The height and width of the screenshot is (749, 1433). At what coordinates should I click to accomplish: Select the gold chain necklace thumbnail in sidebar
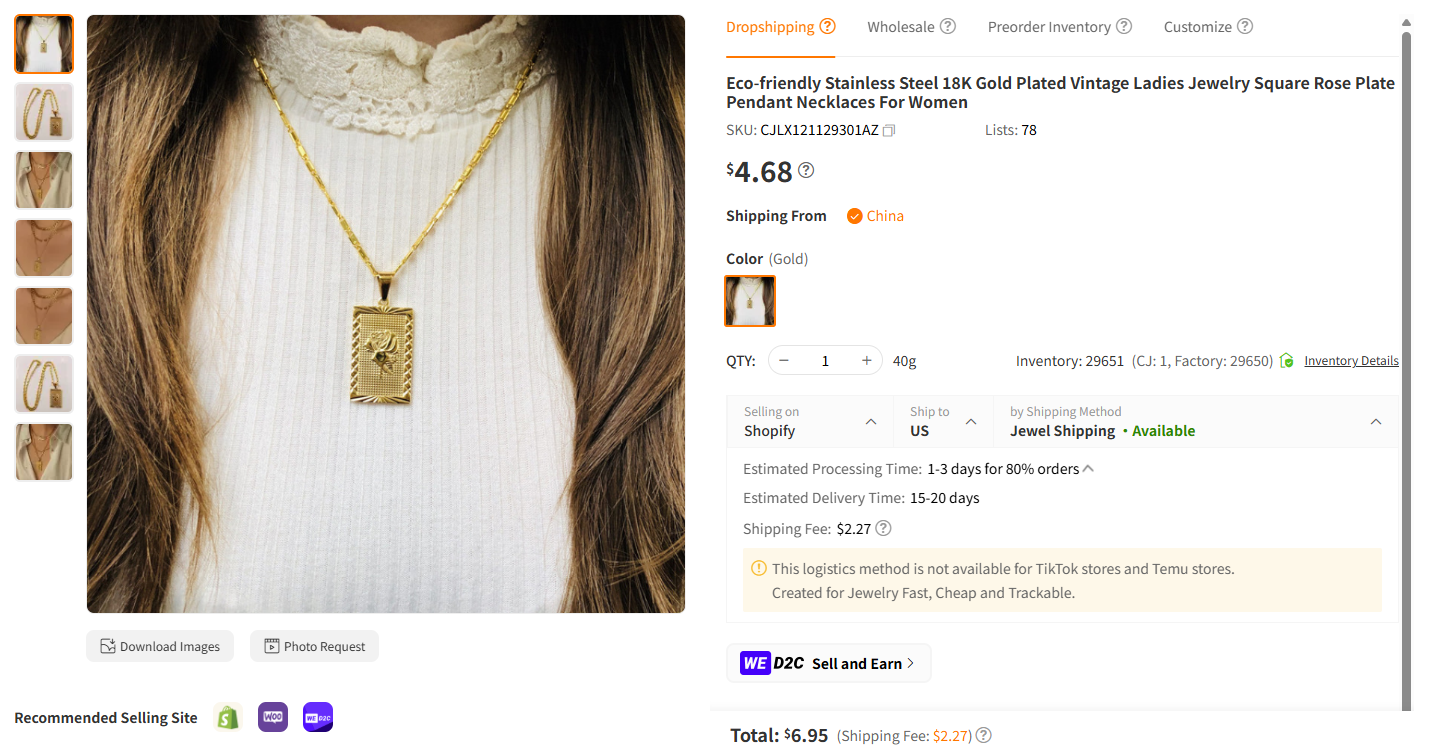click(43, 111)
